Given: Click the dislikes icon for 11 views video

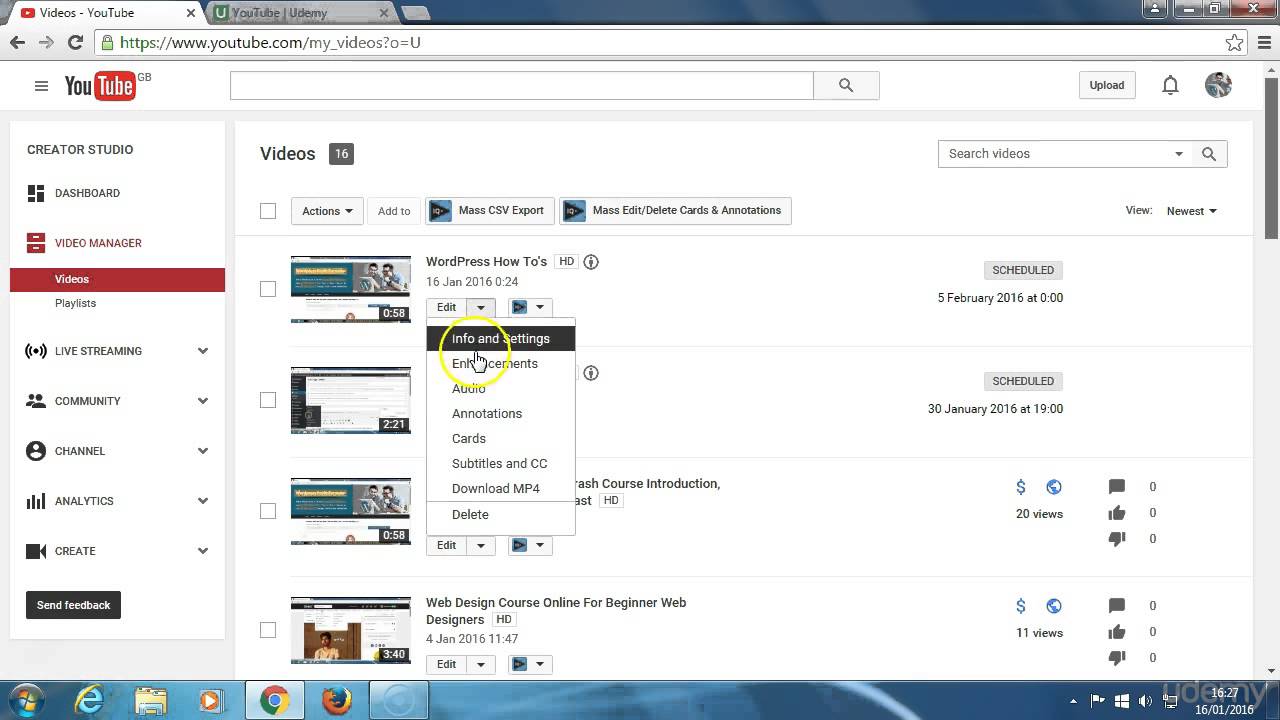Looking at the screenshot, I should [x=1117, y=657].
